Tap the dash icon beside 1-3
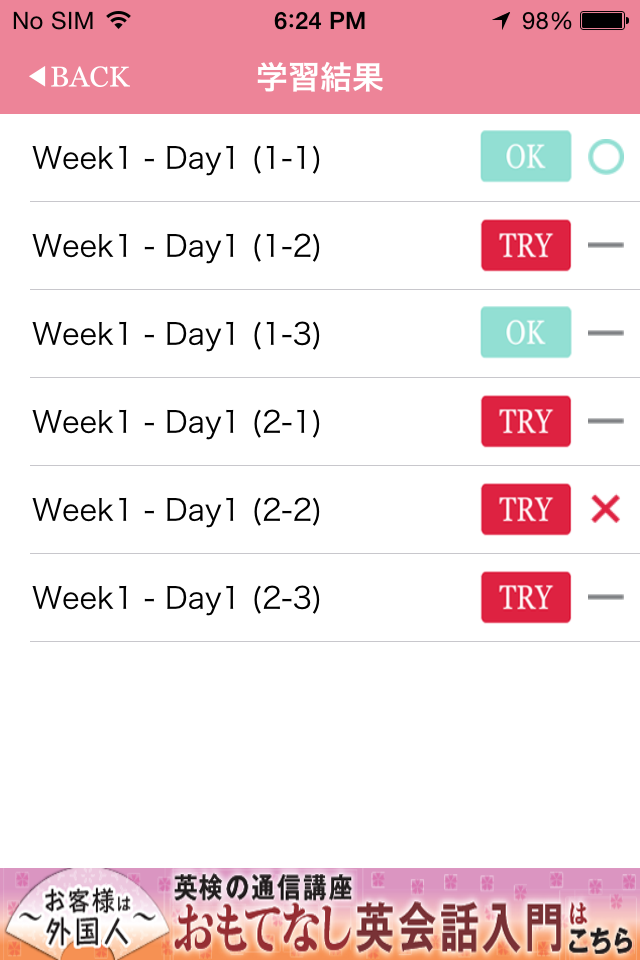This screenshot has width=640, height=960. (x=605, y=333)
